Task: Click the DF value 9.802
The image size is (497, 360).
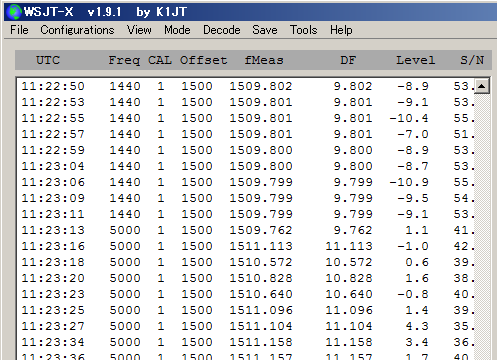Action: point(353,86)
